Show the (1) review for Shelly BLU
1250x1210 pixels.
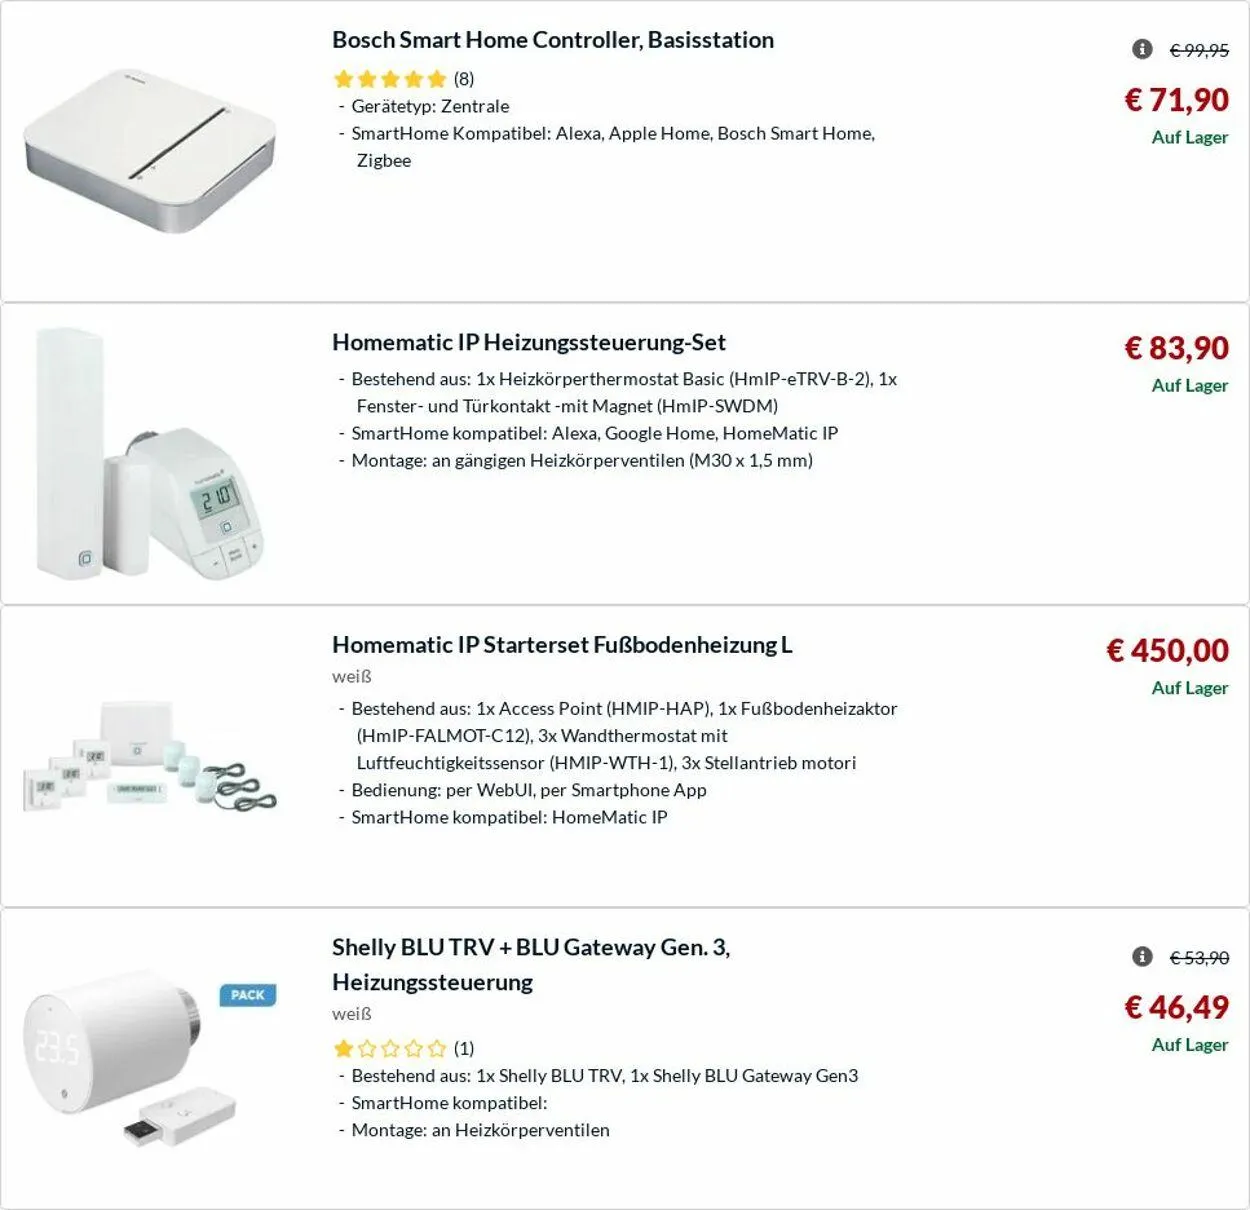click(464, 1048)
